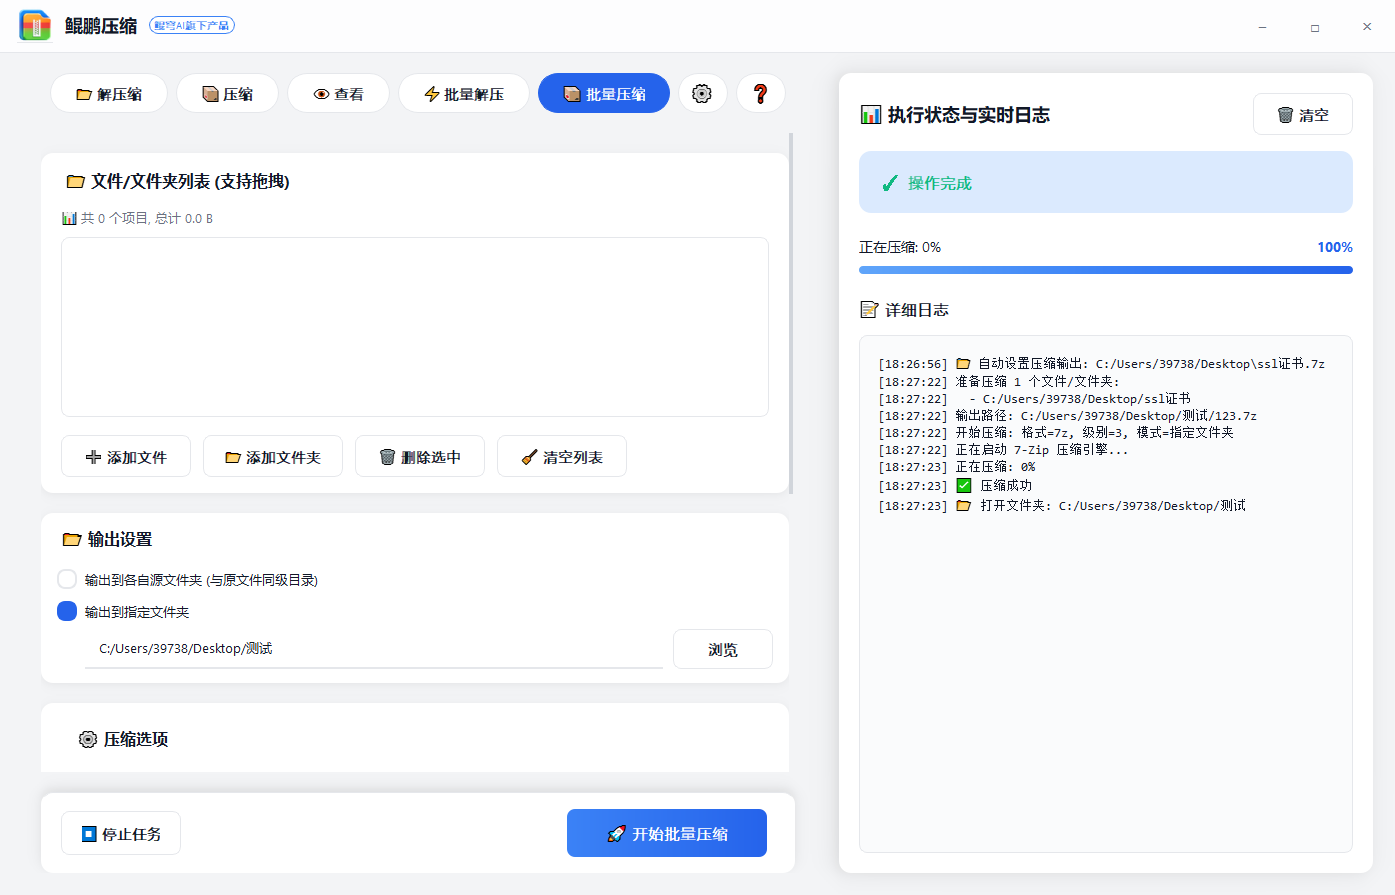Click the folder icon to add a folder

click(x=234, y=456)
